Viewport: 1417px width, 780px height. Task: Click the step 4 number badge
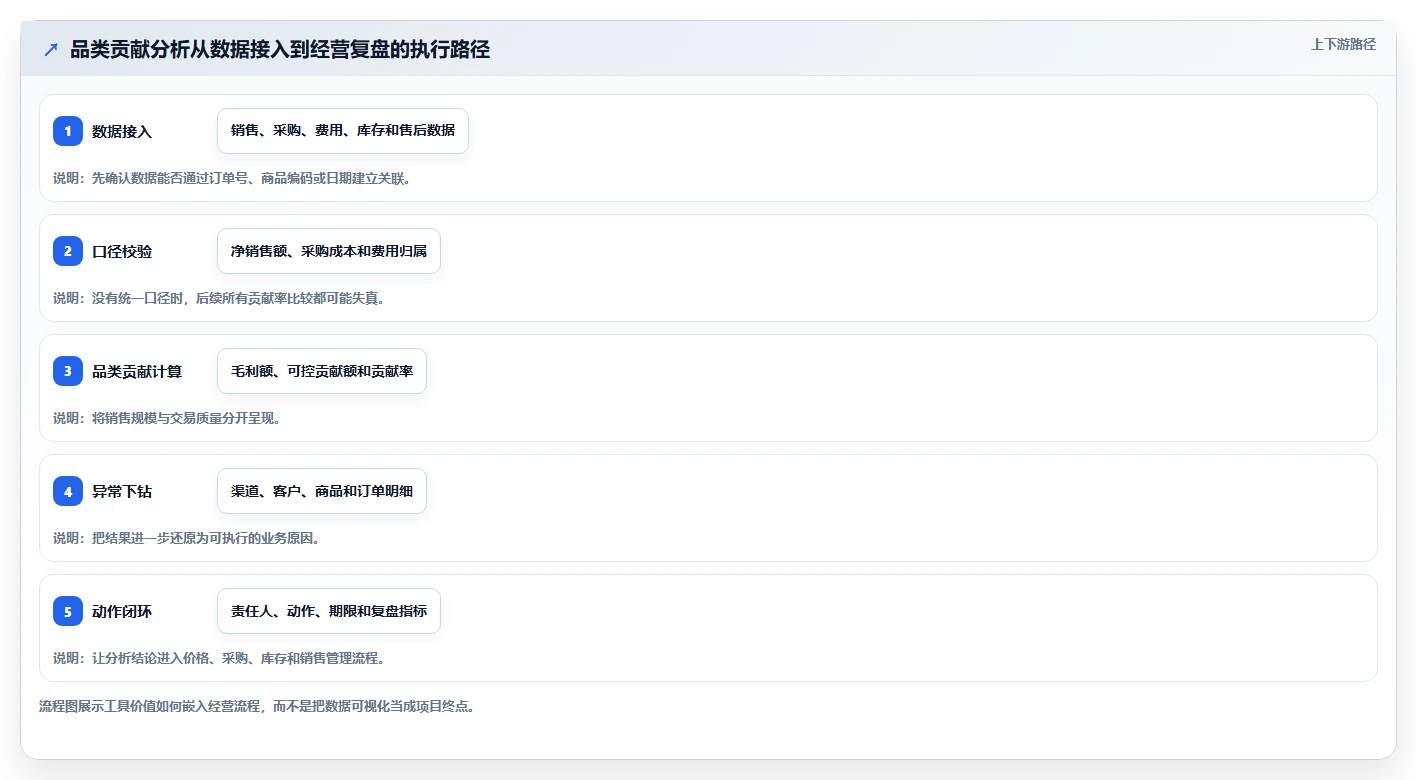coord(68,491)
